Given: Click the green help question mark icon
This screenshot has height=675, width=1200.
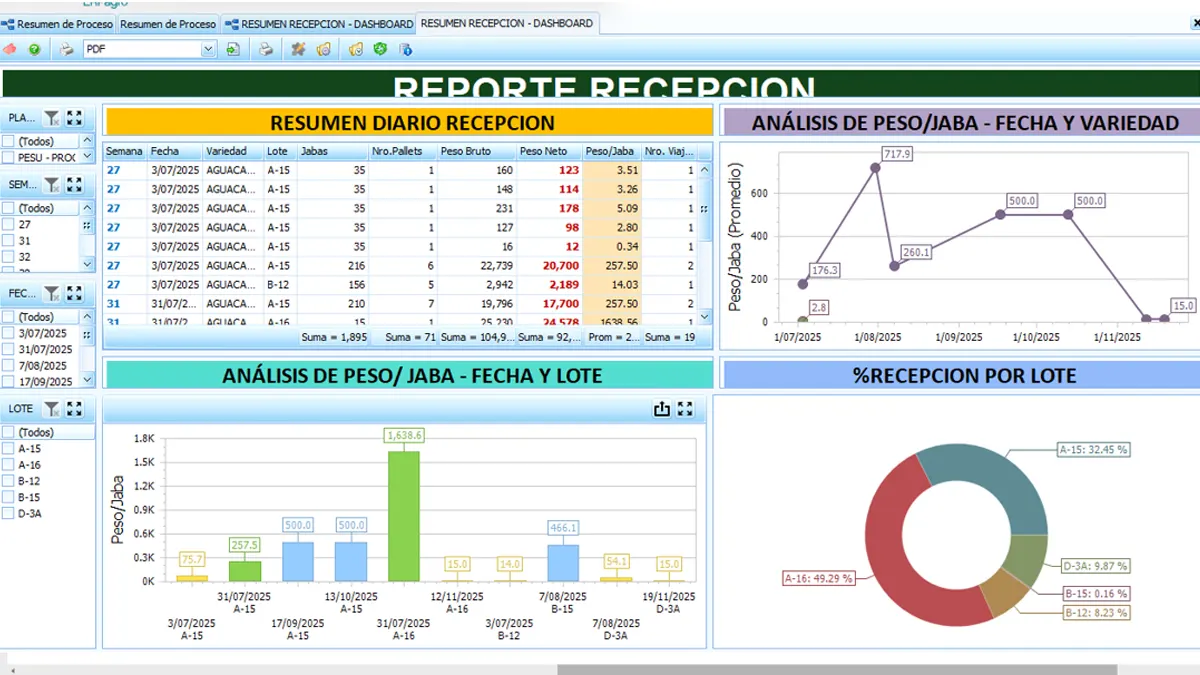Looking at the screenshot, I should click(x=34, y=49).
